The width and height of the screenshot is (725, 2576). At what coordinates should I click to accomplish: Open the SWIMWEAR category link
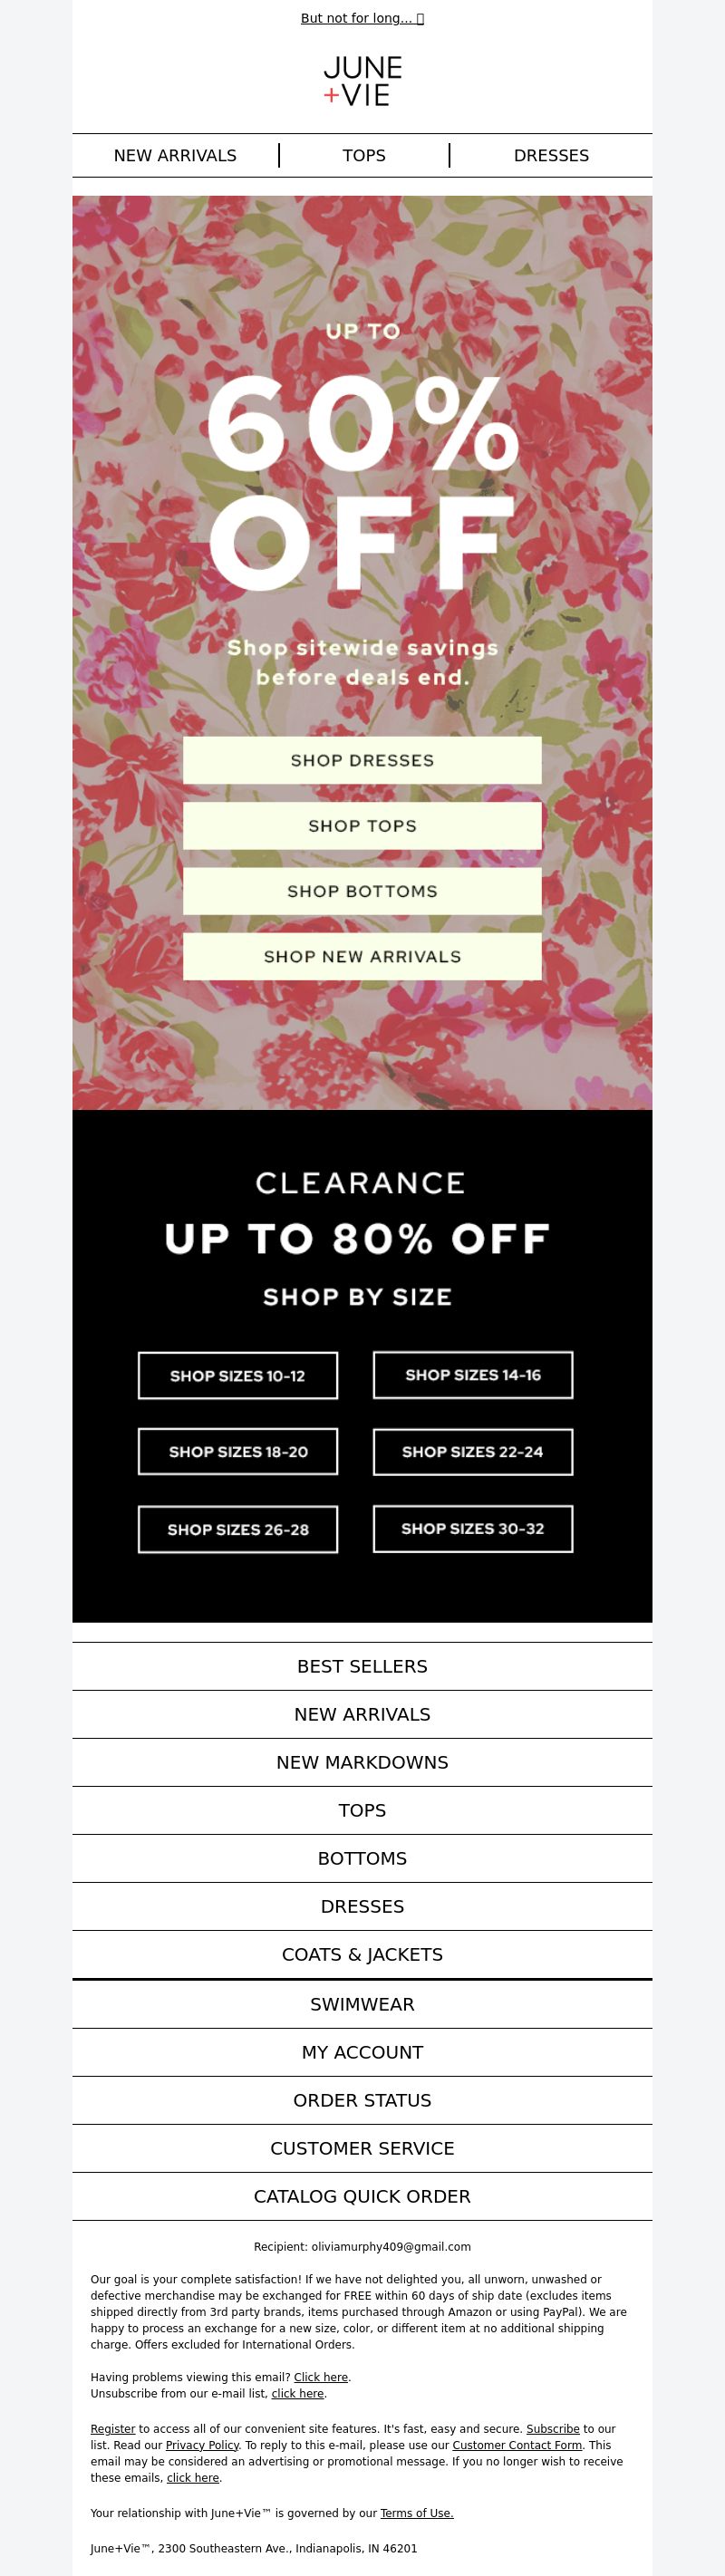coord(362,2004)
